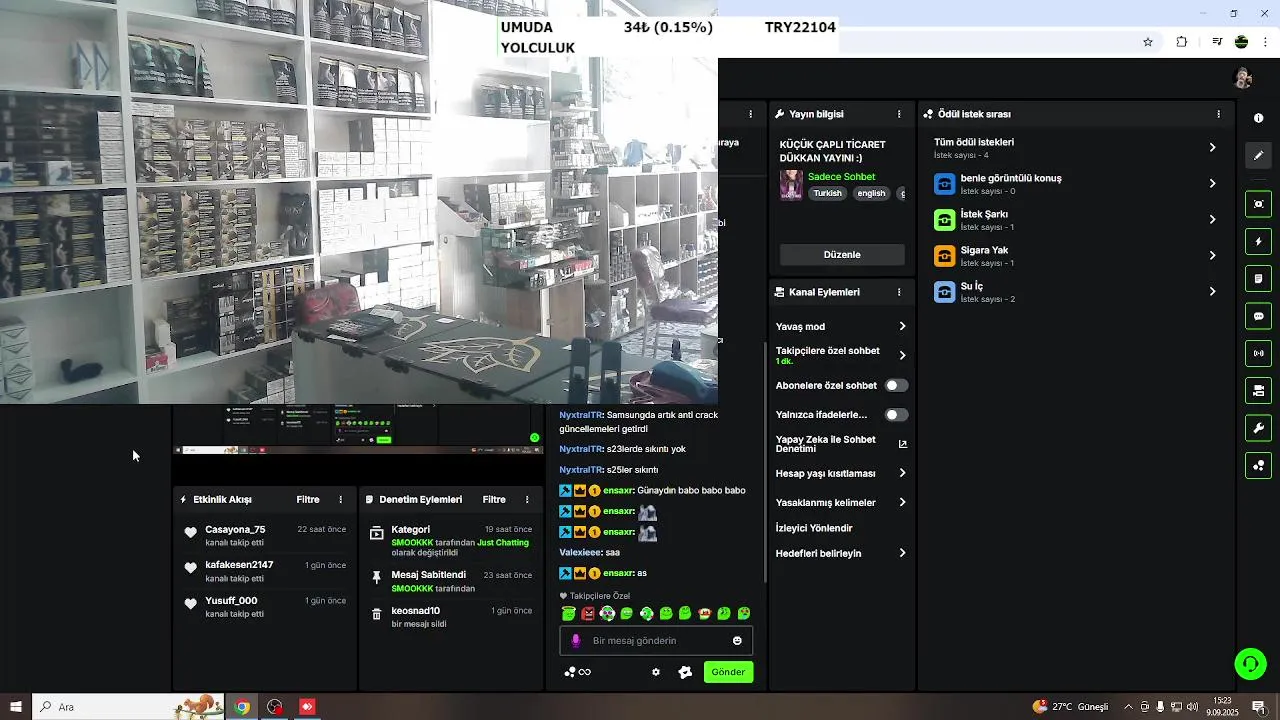Screen dimensions: 1280x720
Task: Open three-dot menu on the chat panel header
Action: [751, 114]
